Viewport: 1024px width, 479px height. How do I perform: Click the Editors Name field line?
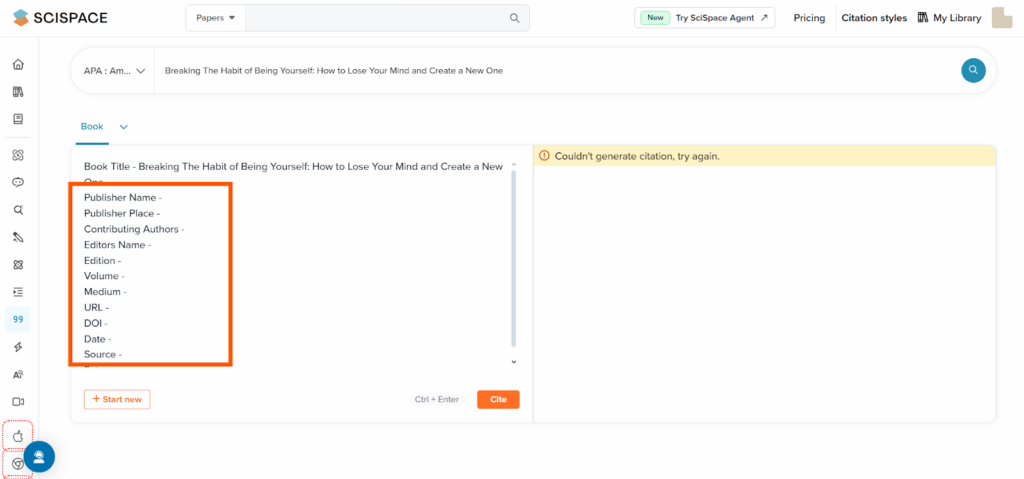pos(118,245)
